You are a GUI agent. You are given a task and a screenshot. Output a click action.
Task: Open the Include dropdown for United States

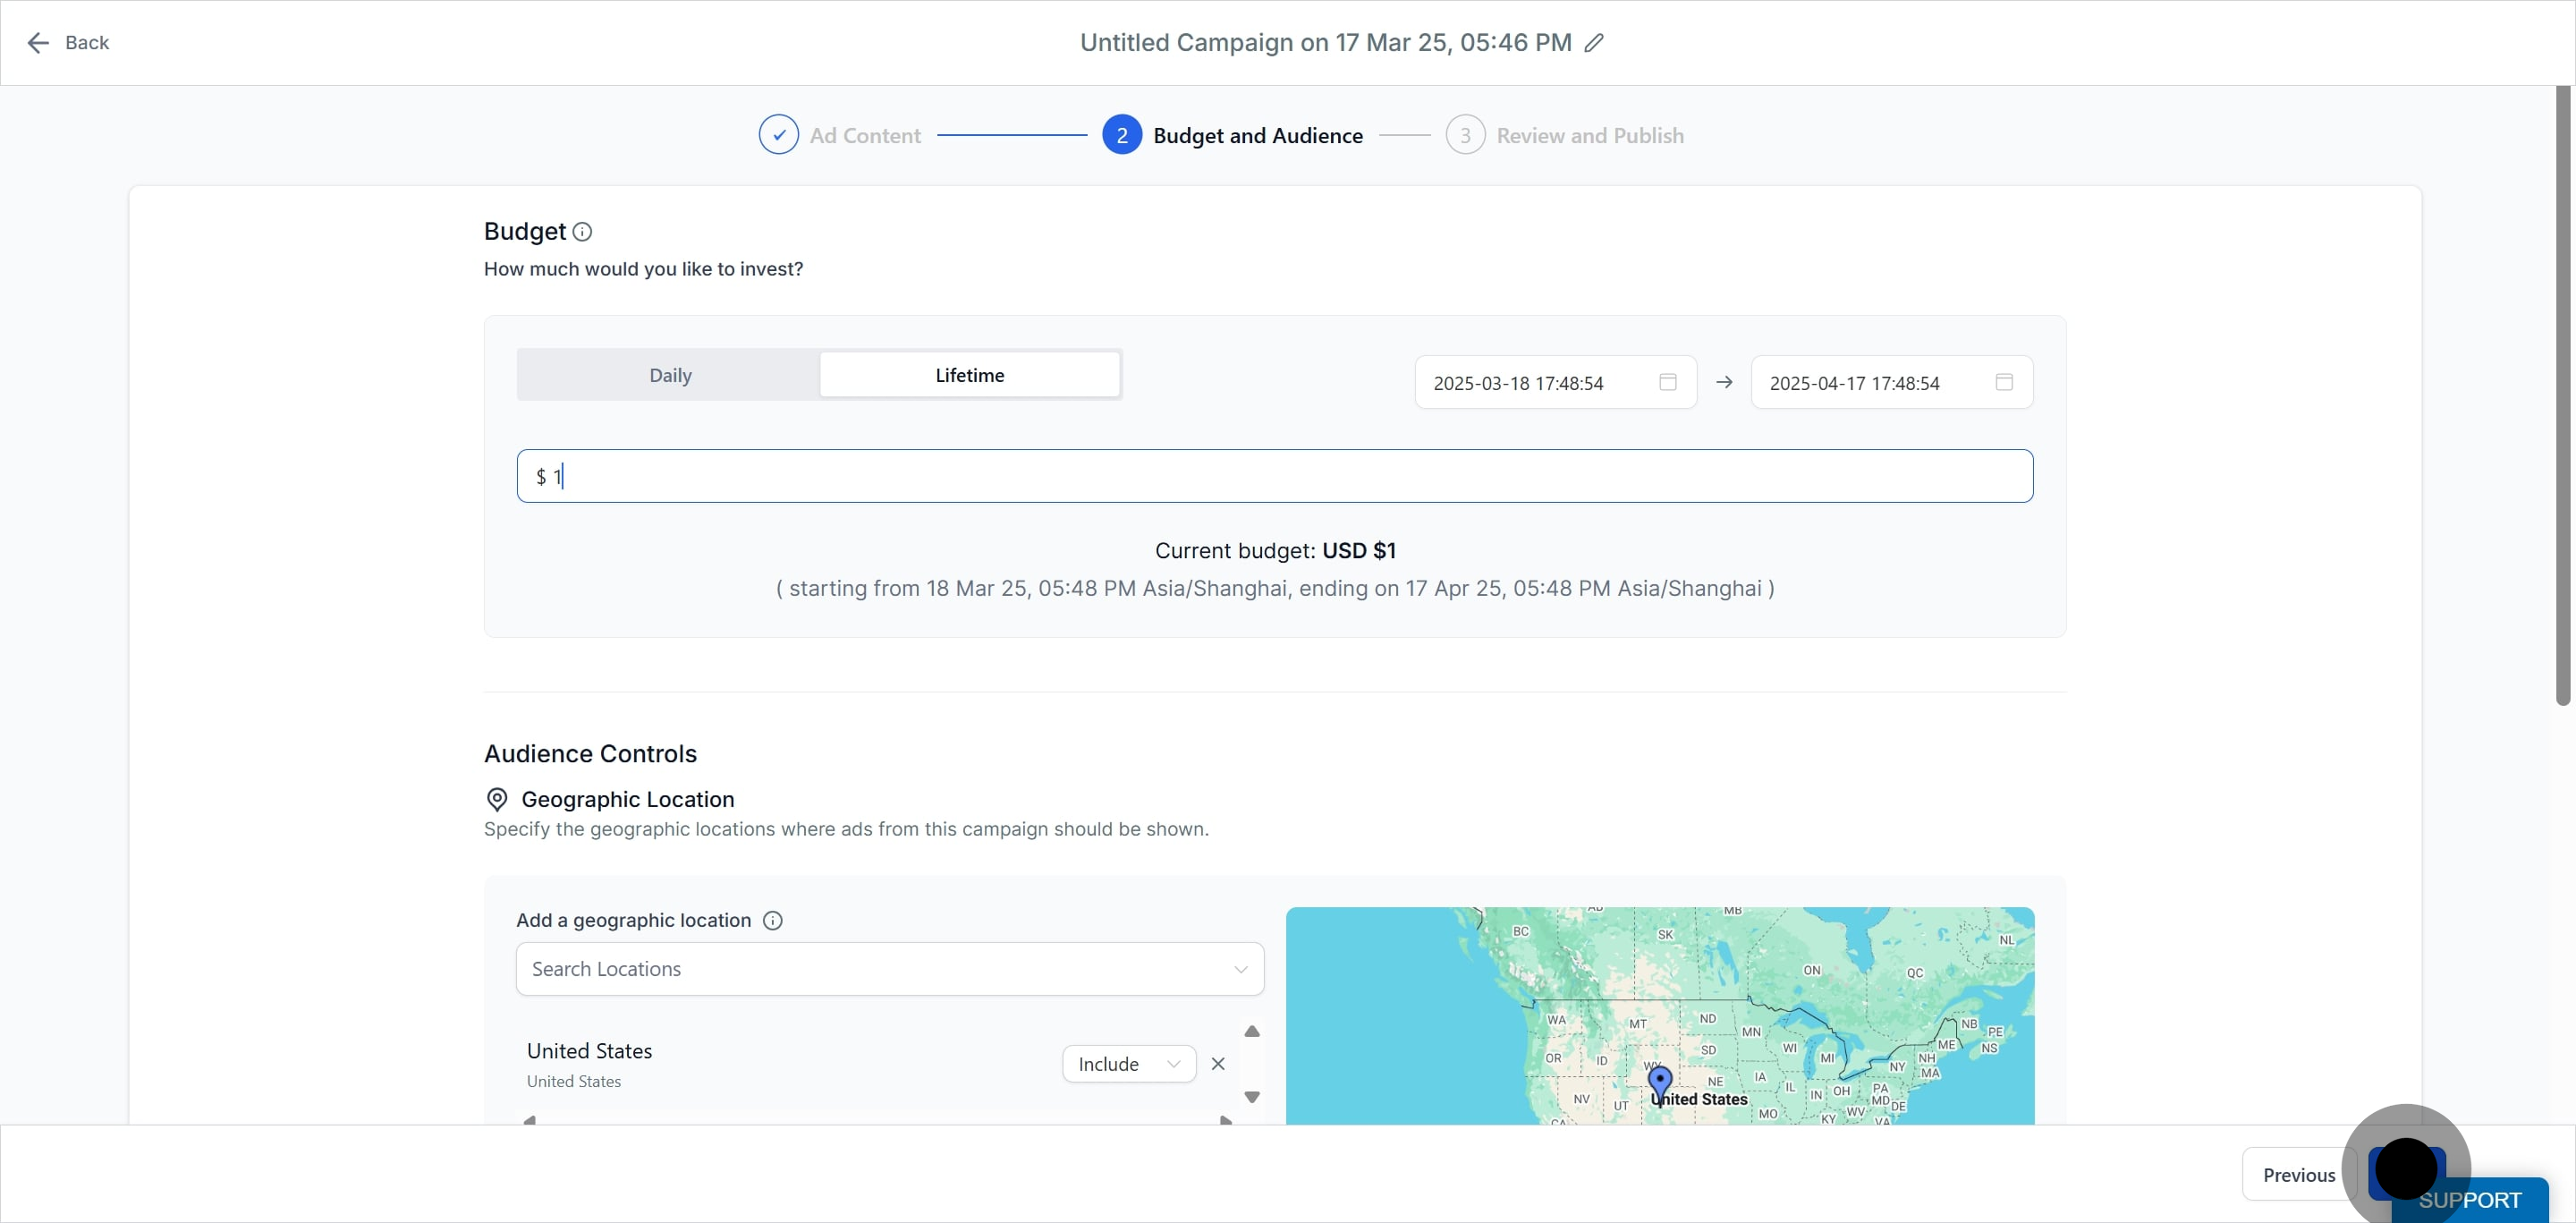click(1128, 1064)
